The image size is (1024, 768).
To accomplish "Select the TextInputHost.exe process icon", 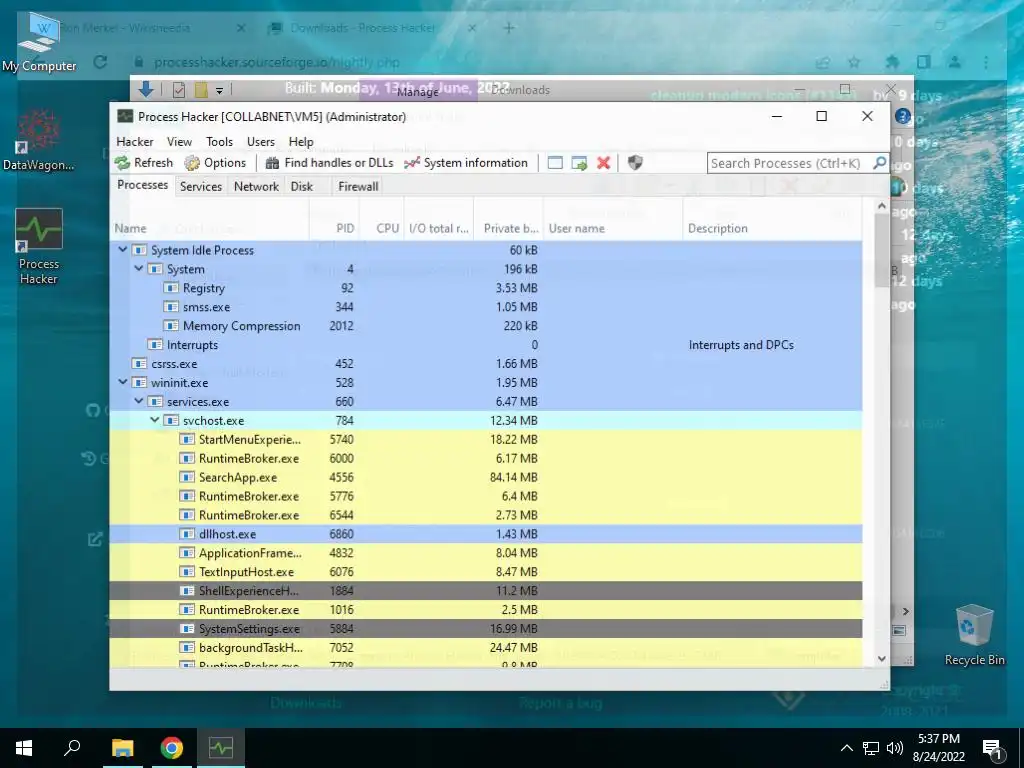I will (x=187, y=572).
